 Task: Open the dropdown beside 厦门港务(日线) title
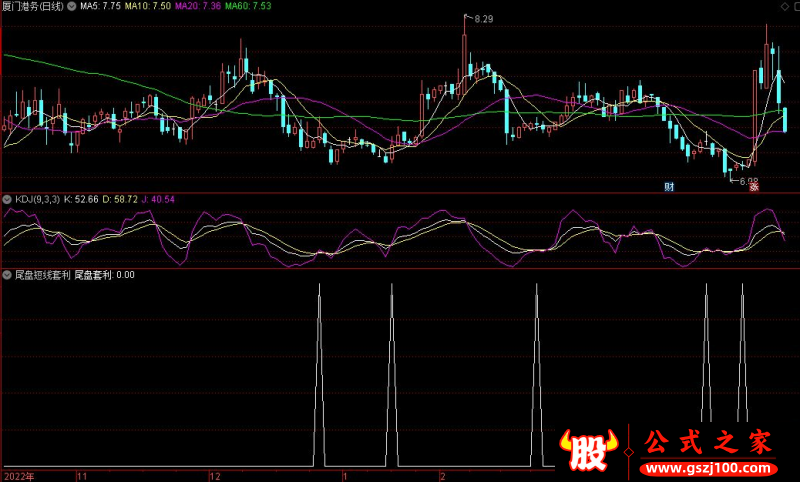tap(70, 6)
